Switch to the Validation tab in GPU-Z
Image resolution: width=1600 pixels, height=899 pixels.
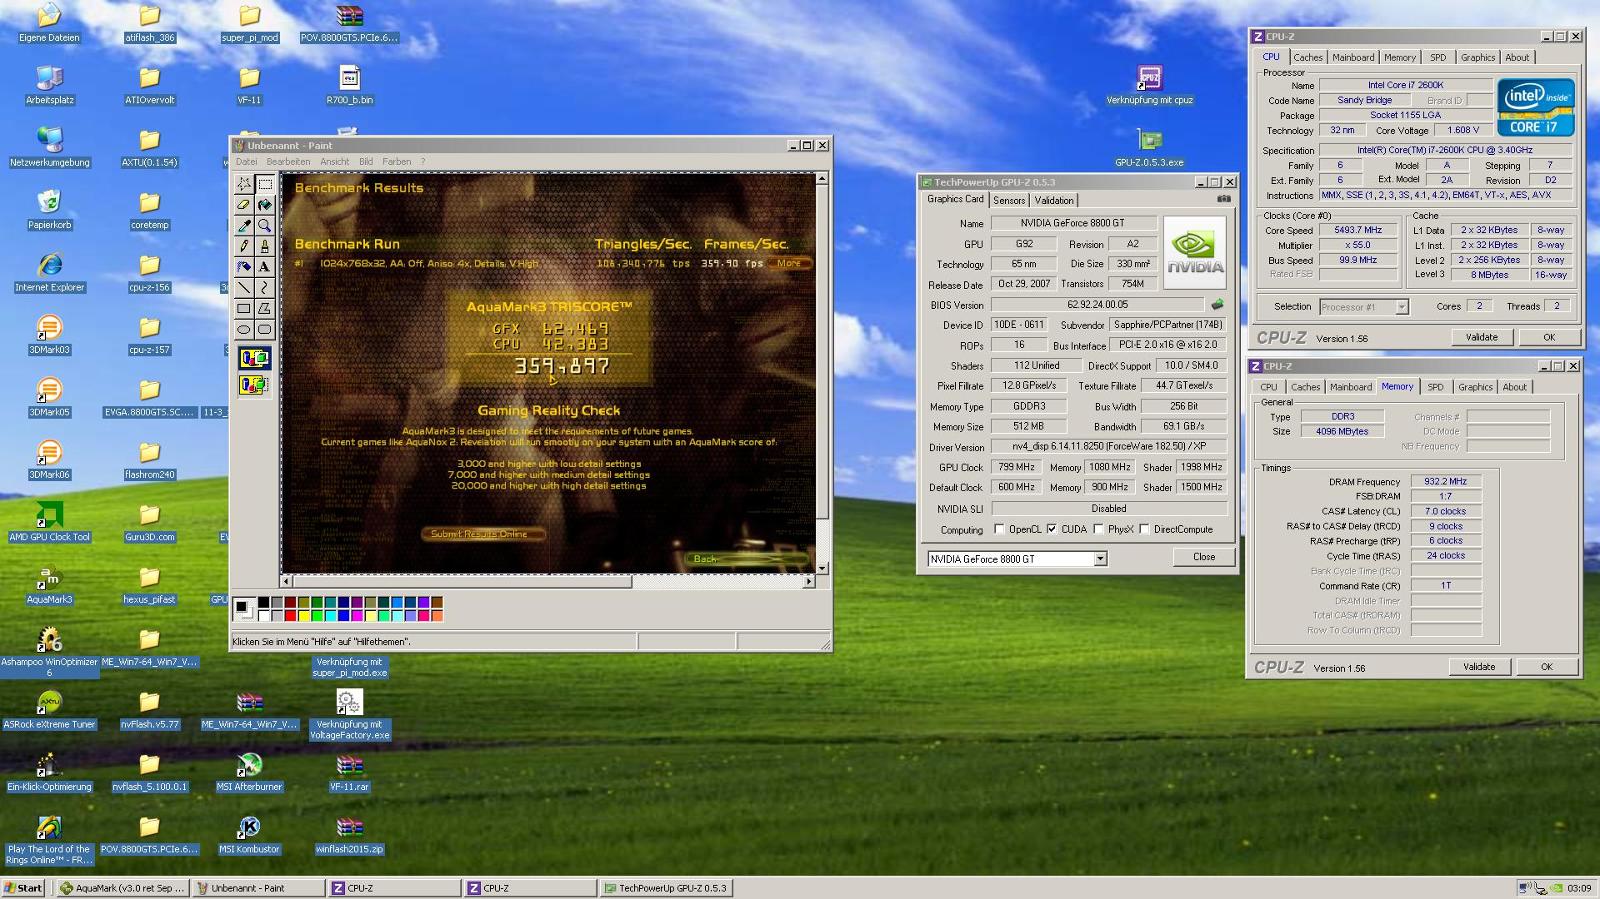pos(1054,200)
